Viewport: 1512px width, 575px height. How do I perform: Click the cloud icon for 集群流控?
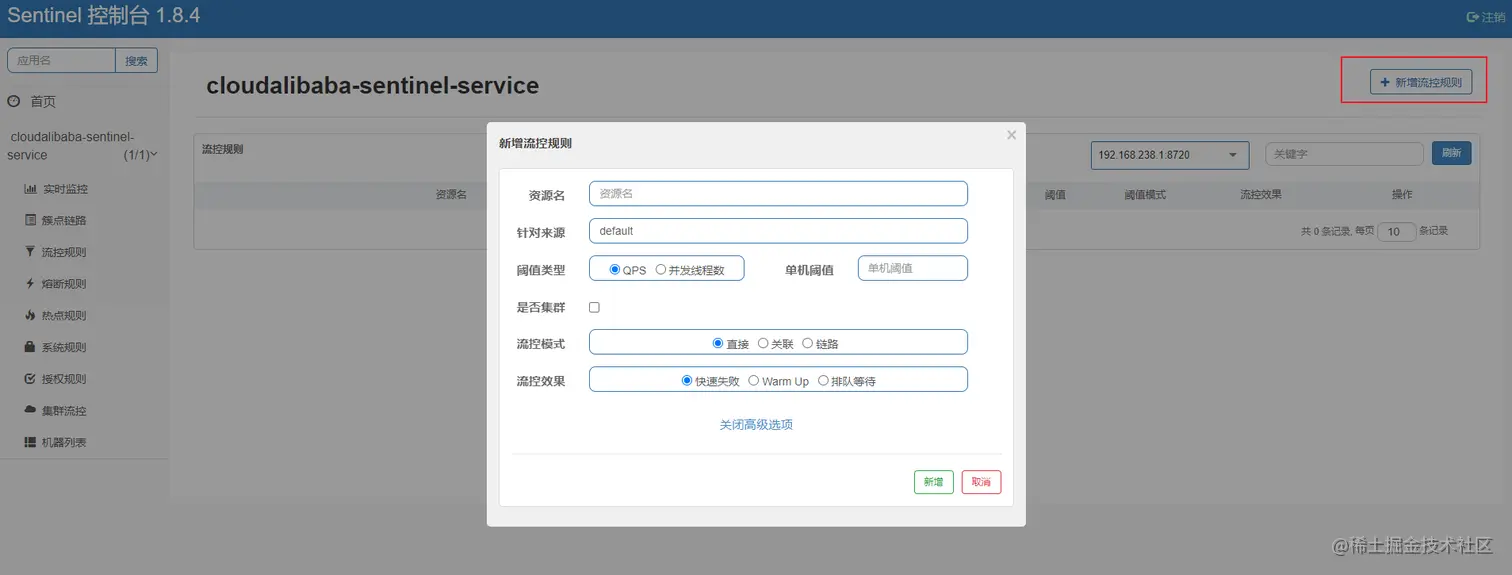[x=31, y=410]
